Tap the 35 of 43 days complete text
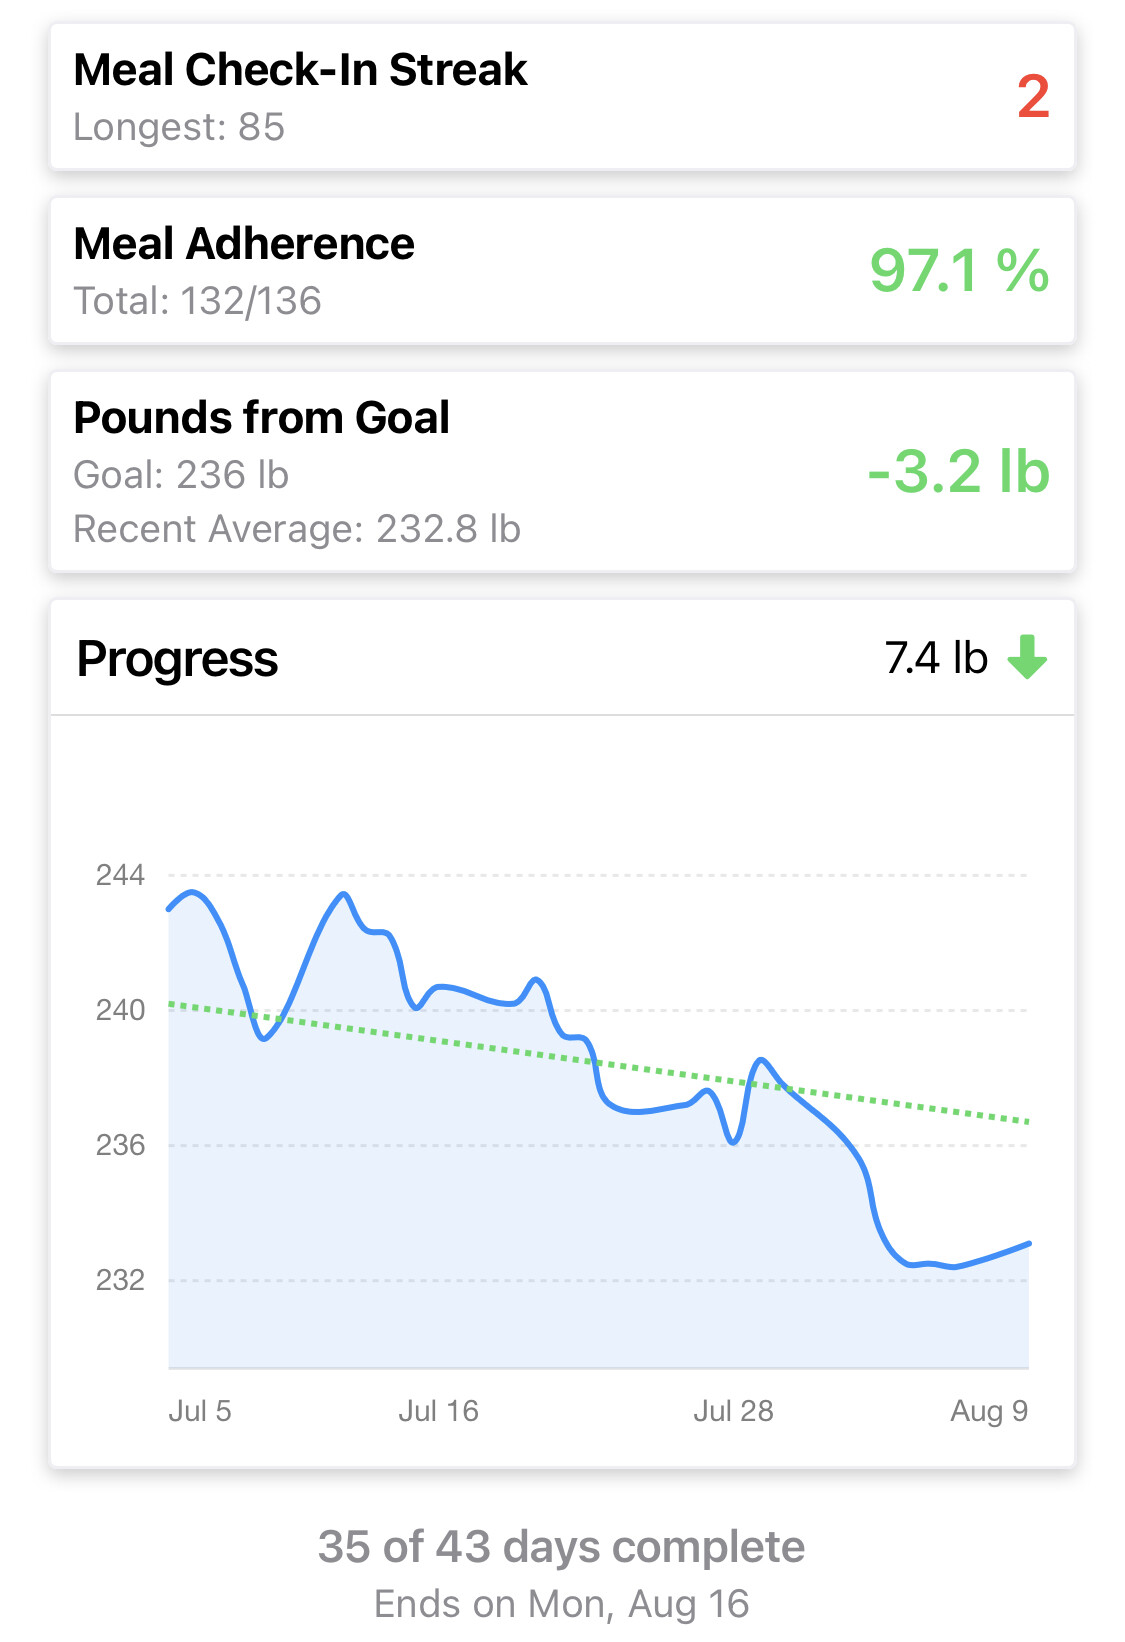 561,1547
